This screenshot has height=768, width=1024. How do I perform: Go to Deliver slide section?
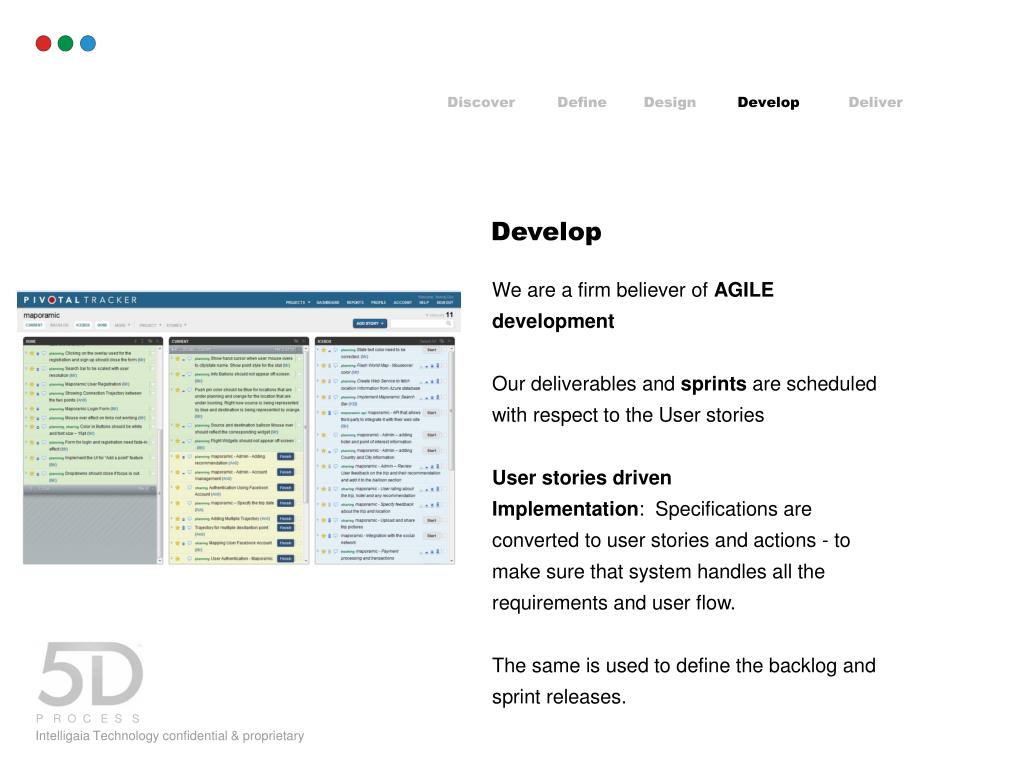point(875,102)
